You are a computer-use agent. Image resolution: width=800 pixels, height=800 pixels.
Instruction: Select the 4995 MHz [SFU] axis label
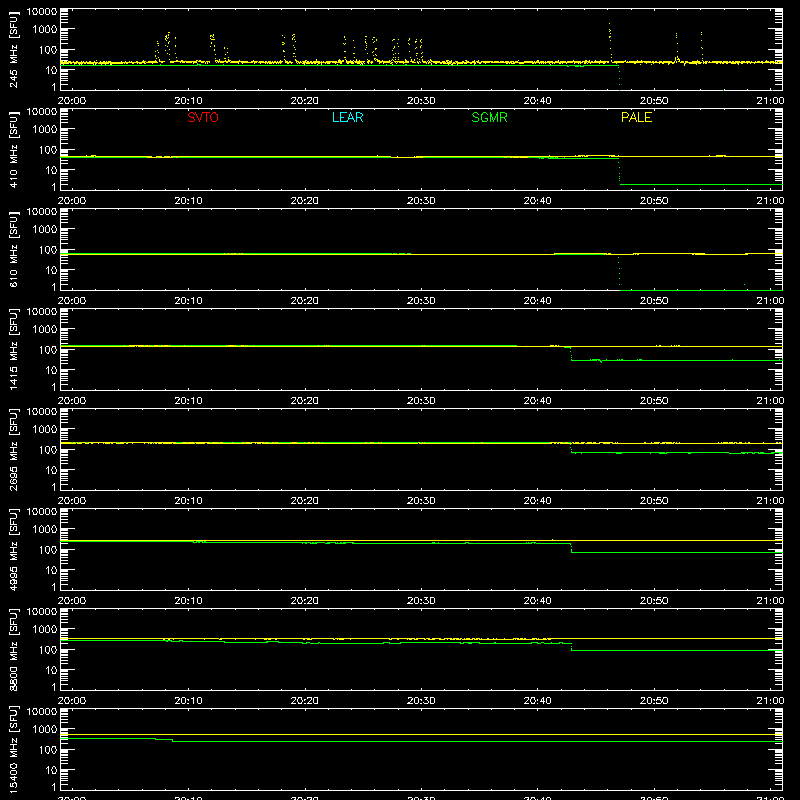pyautogui.click(x=14, y=549)
